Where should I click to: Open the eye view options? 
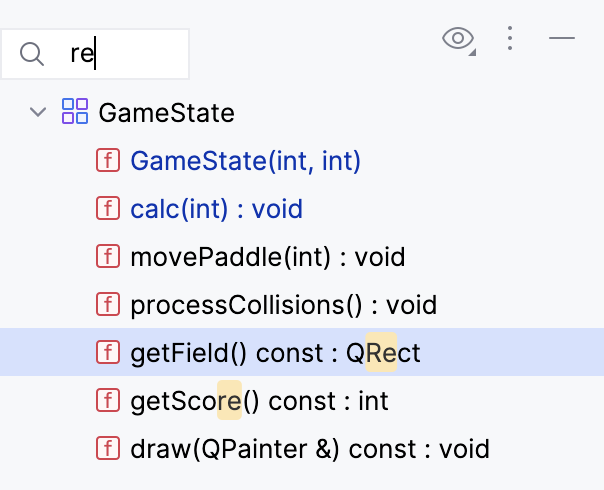pos(458,39)
